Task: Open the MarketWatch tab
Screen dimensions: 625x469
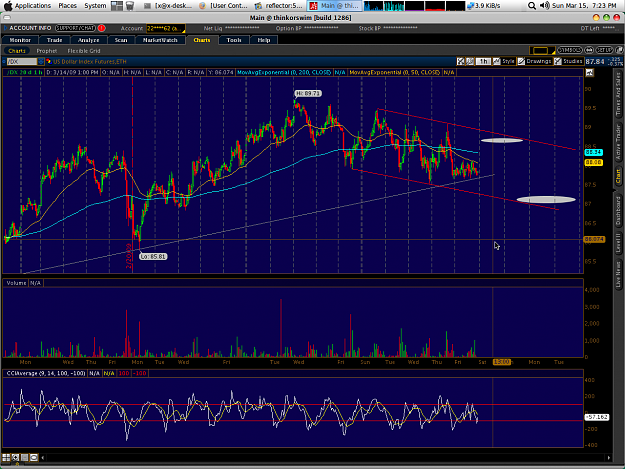Action: coord(160,40)
